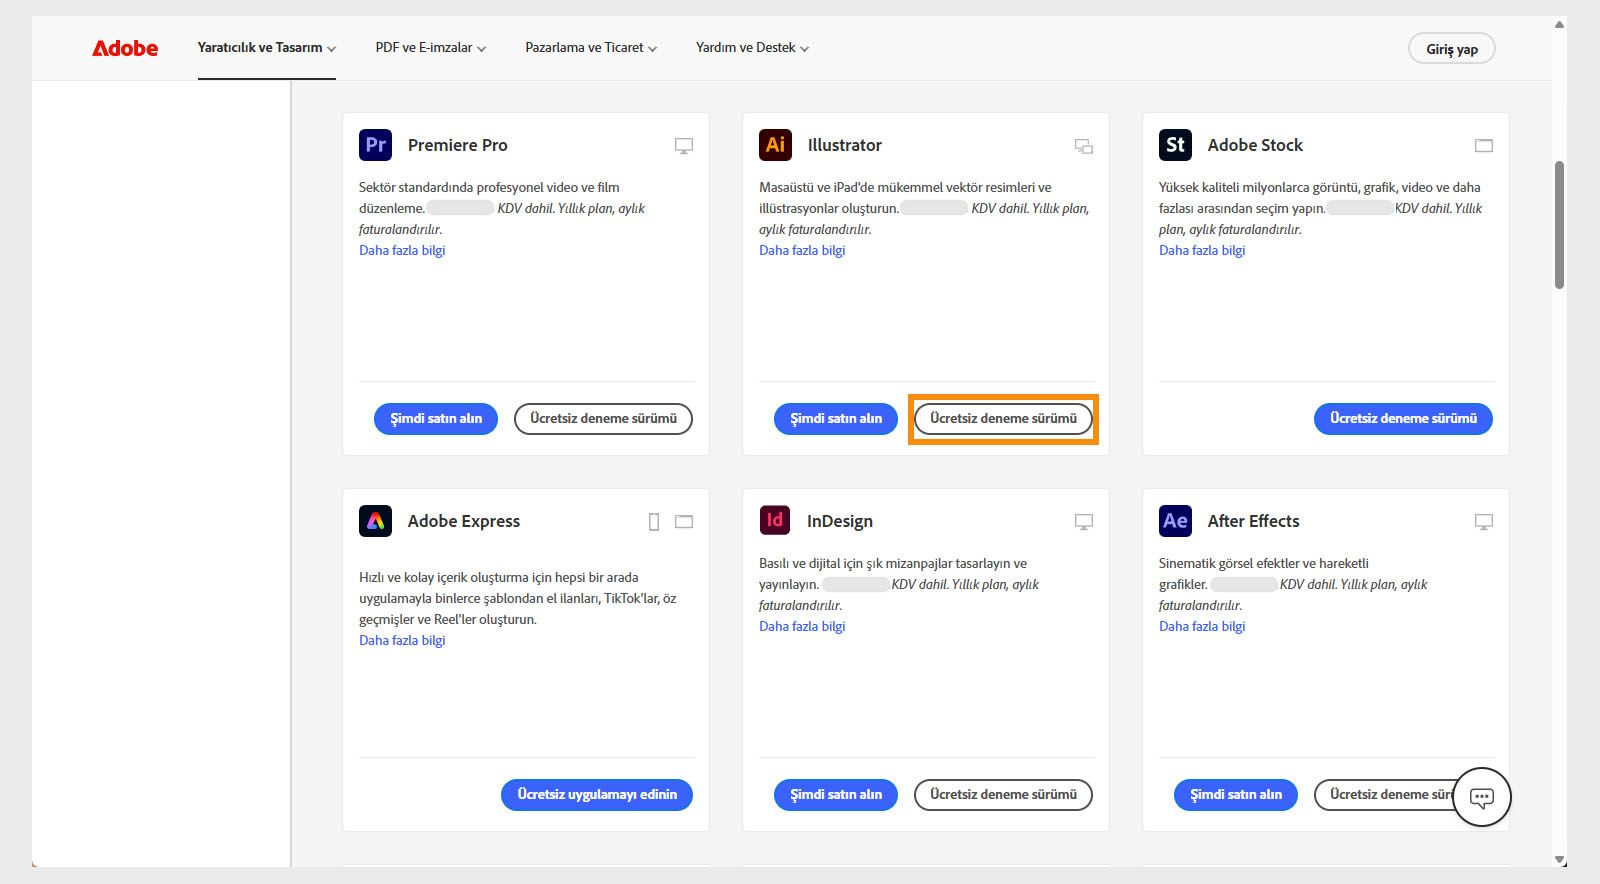
Task: Click the Adobe Stock St icon
Action: click(x=1175, y=145)
